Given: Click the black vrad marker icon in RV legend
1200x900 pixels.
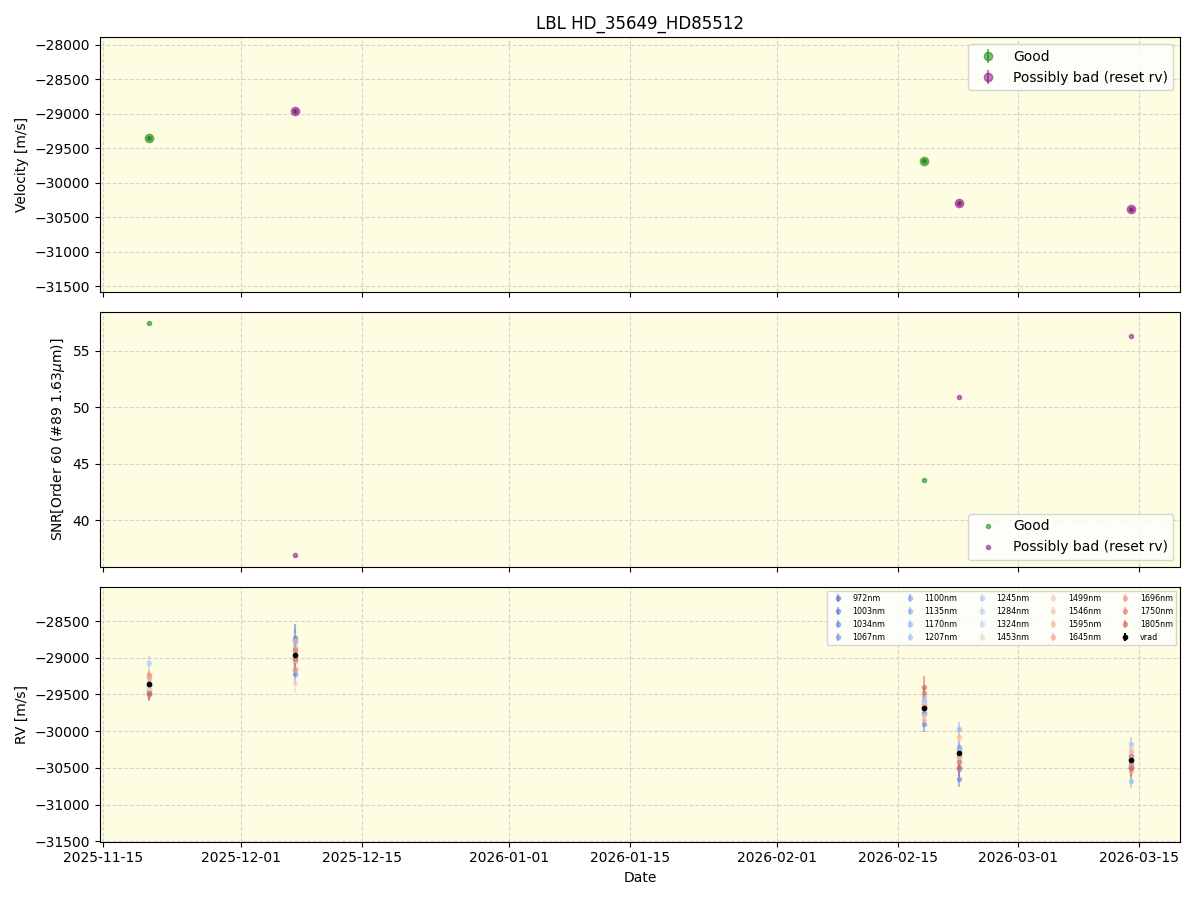Looking at the screenshot, I should tap(1124, 636).
